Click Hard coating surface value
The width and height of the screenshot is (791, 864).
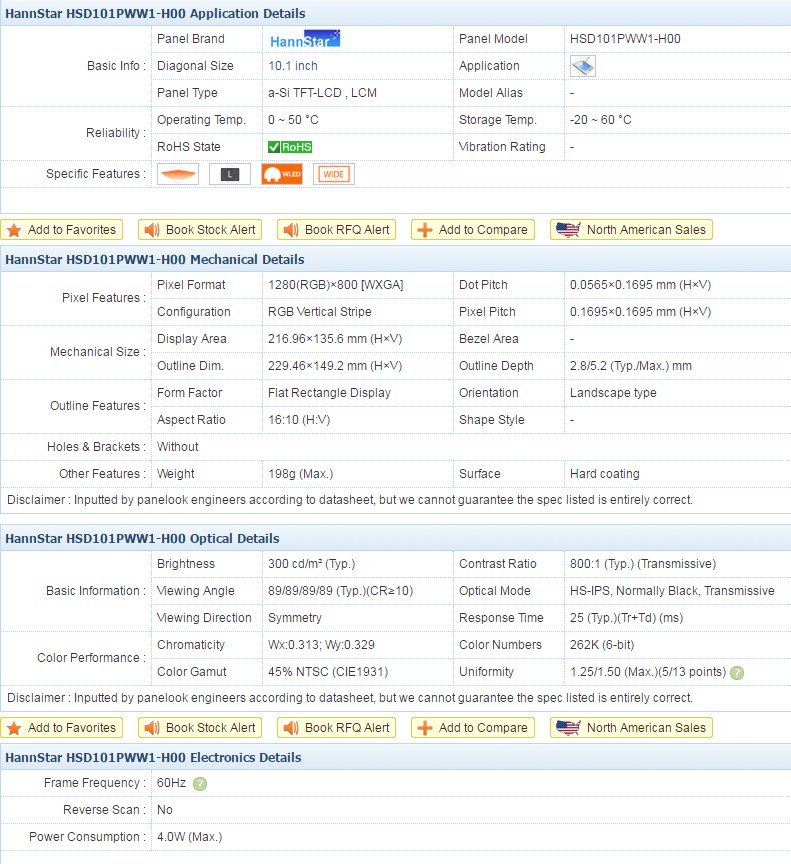pos(604,474)
